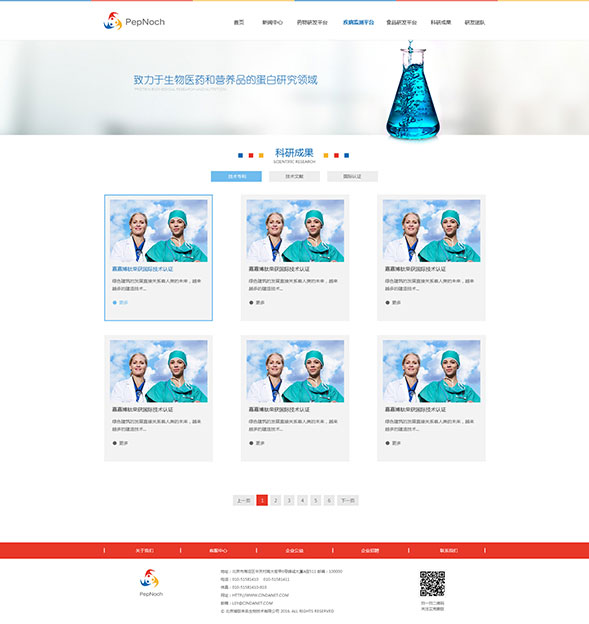The width and height of the screenshot is (589, 624).
Task: Open 关于我们 in the red footer bar
Action: coord(144,551)
